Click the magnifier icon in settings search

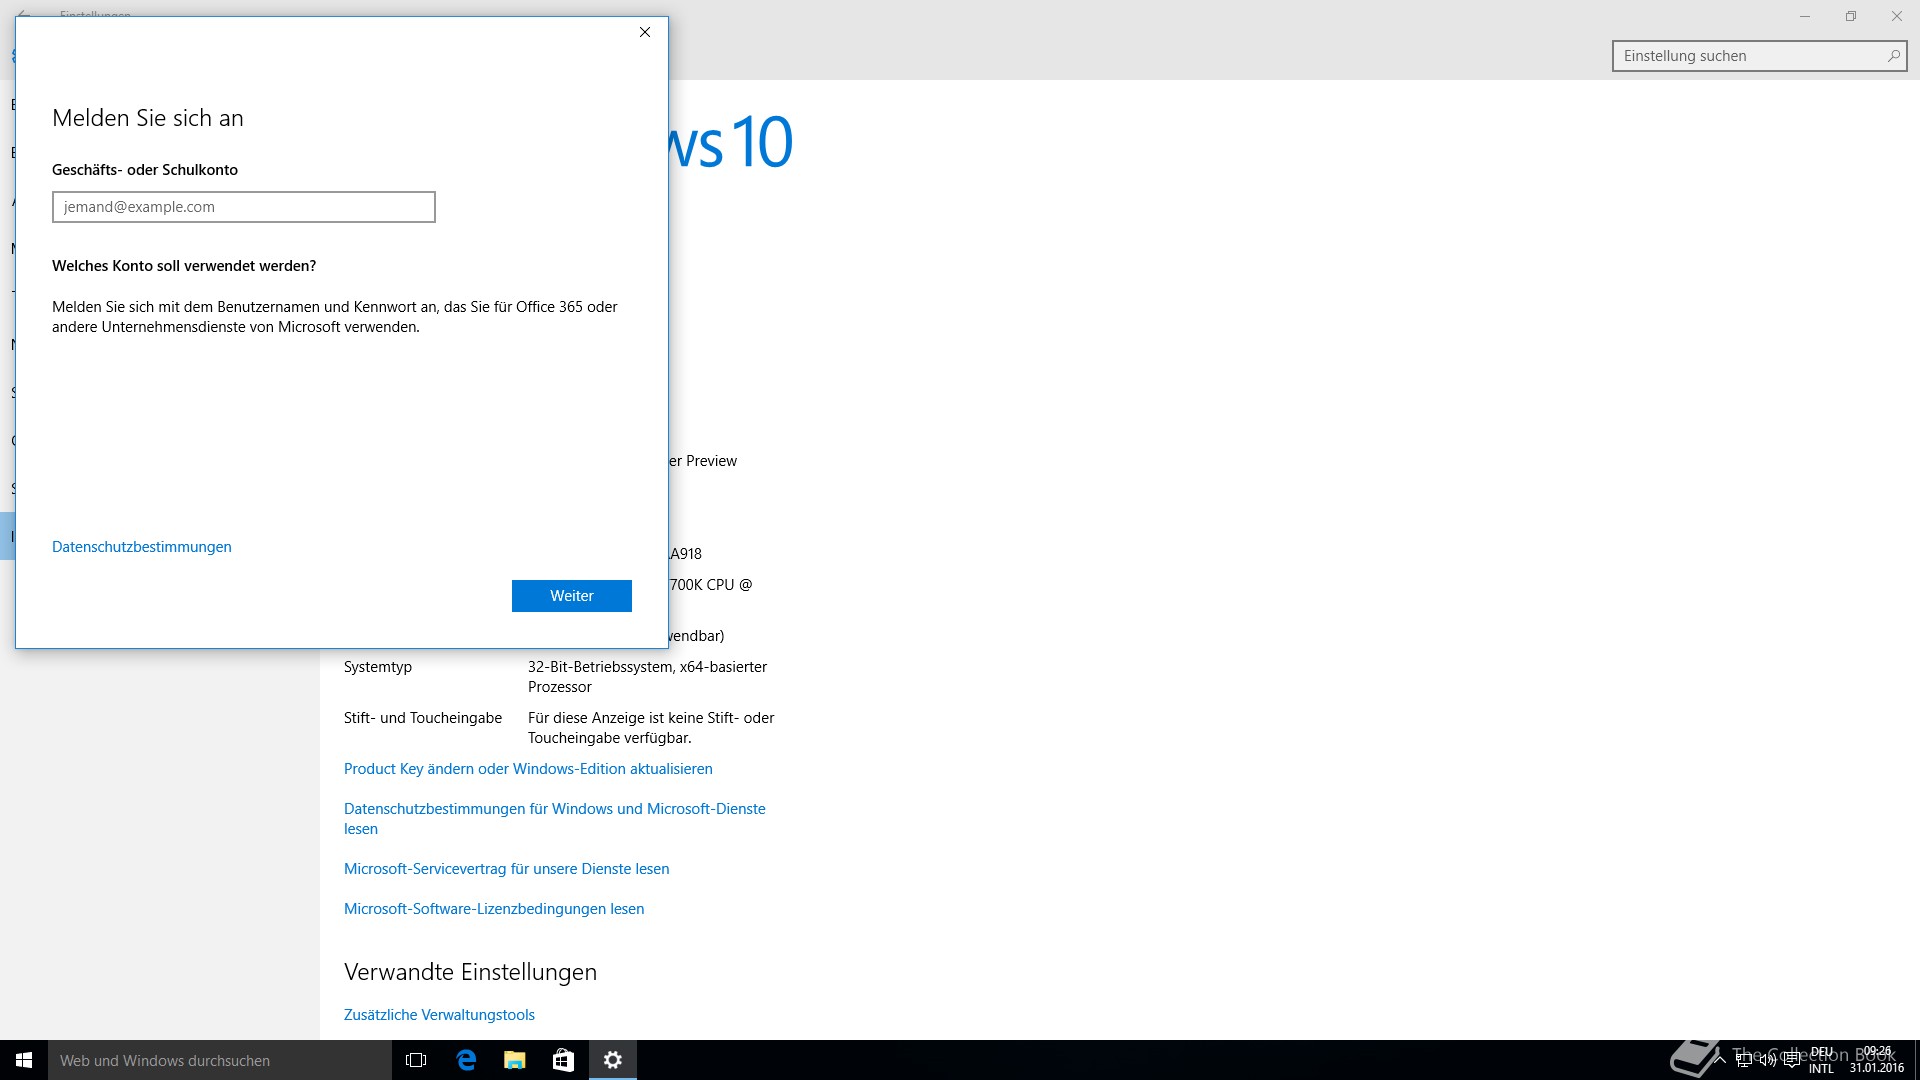(x=1893, y=56)
